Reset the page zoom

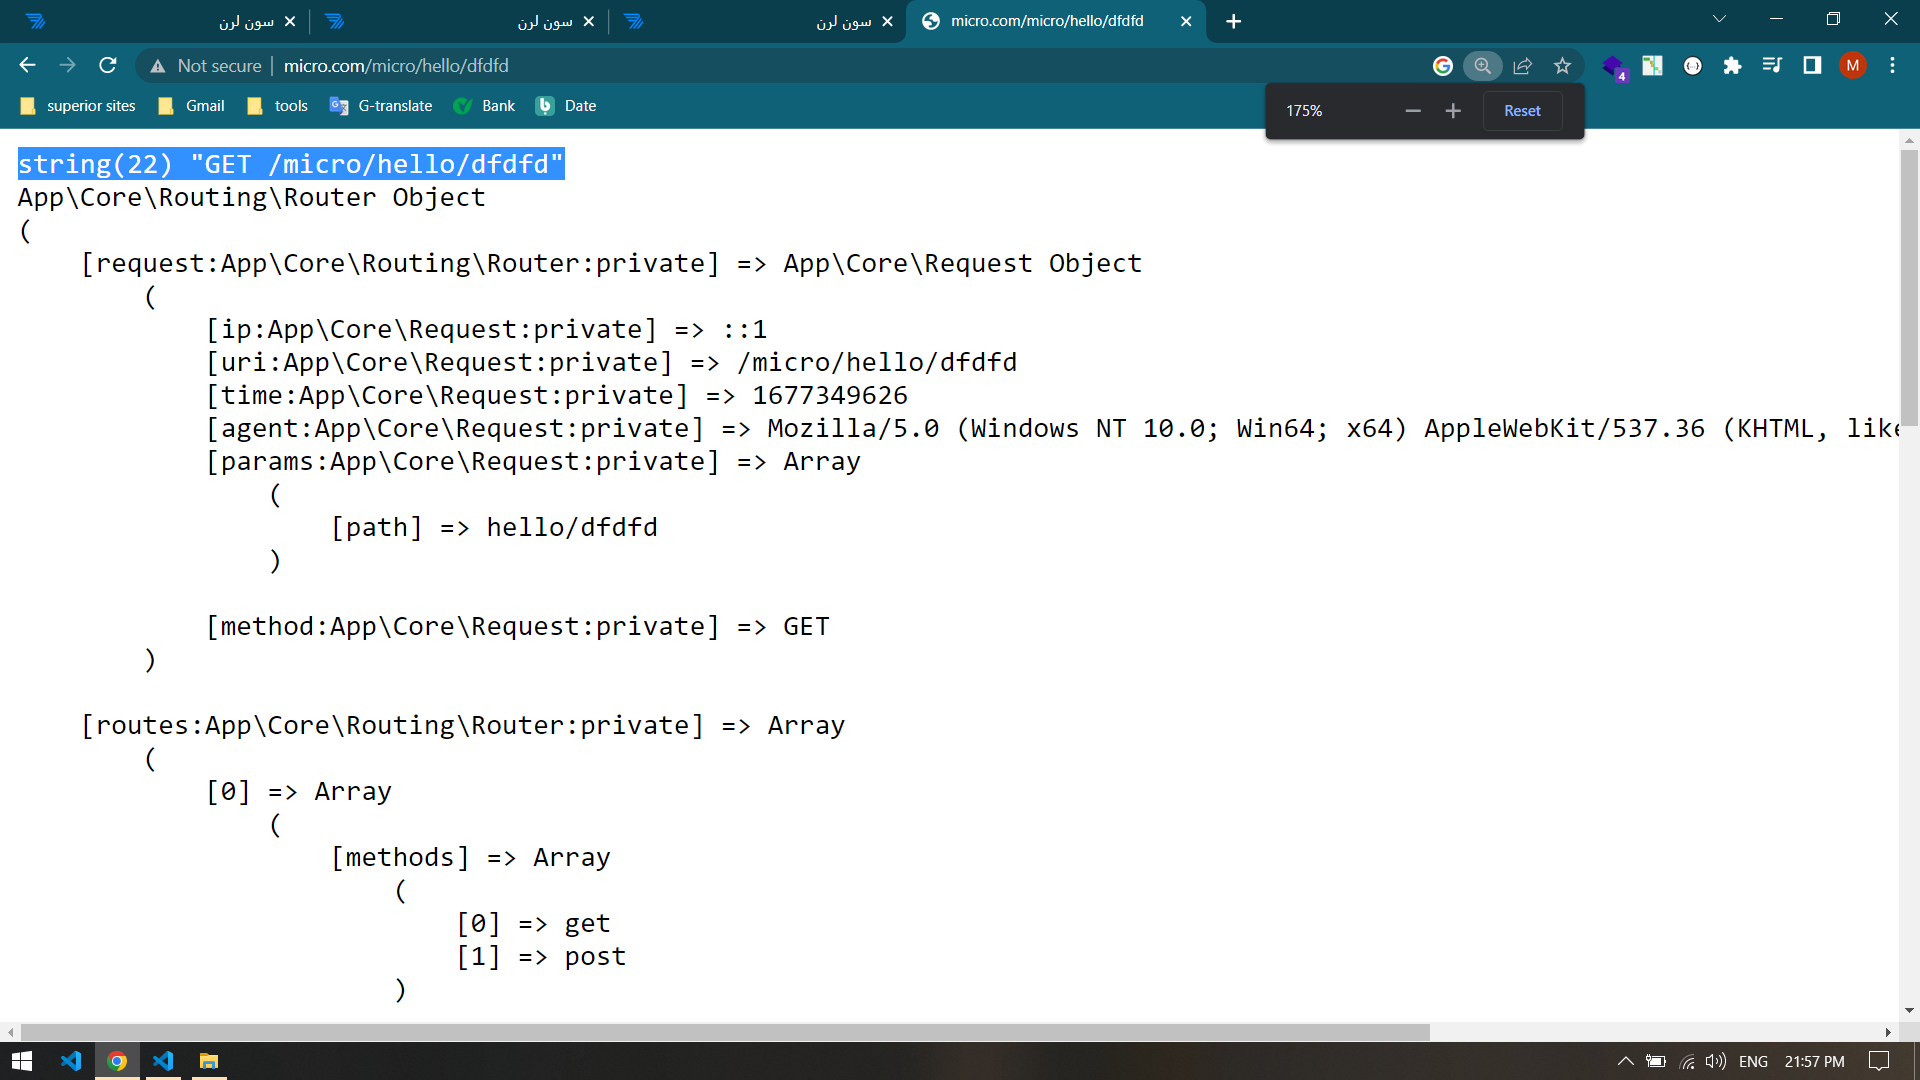tap(1522, 111)
